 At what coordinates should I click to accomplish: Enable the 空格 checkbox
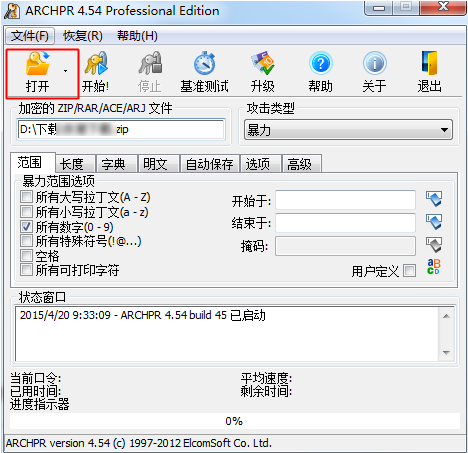26,256
